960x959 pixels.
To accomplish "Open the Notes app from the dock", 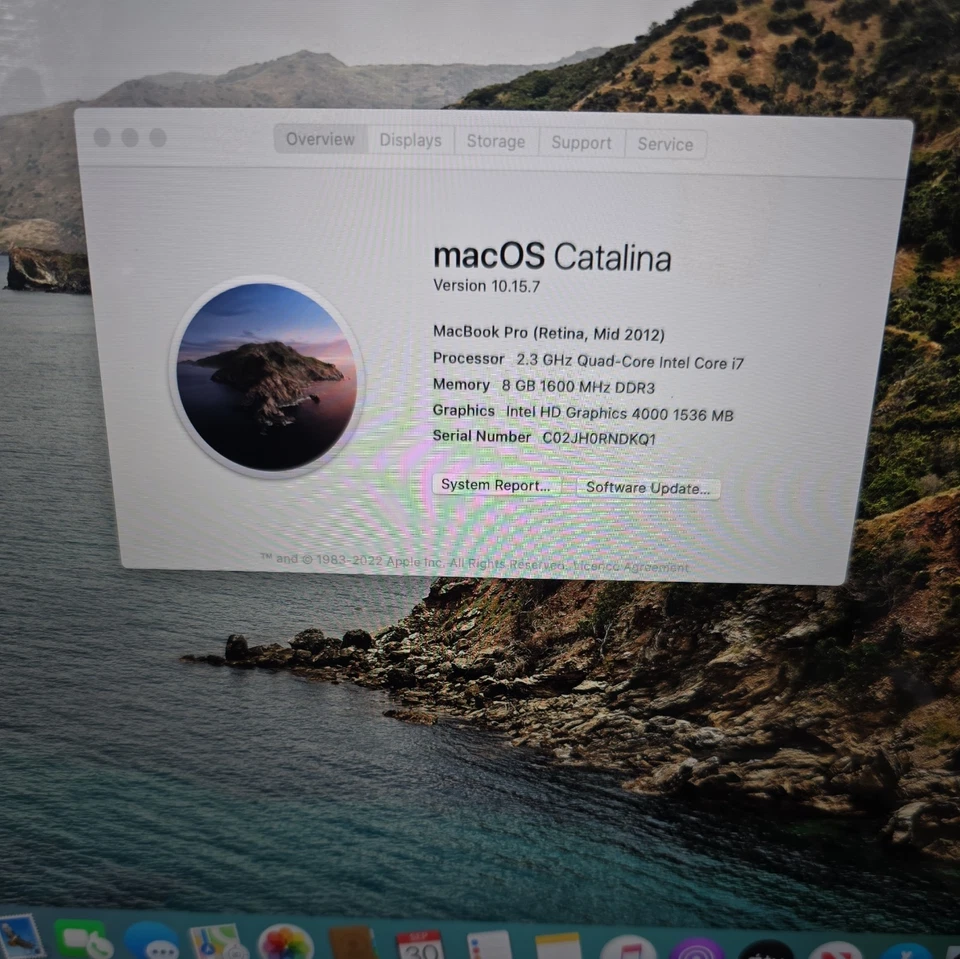I will (558, 945).
